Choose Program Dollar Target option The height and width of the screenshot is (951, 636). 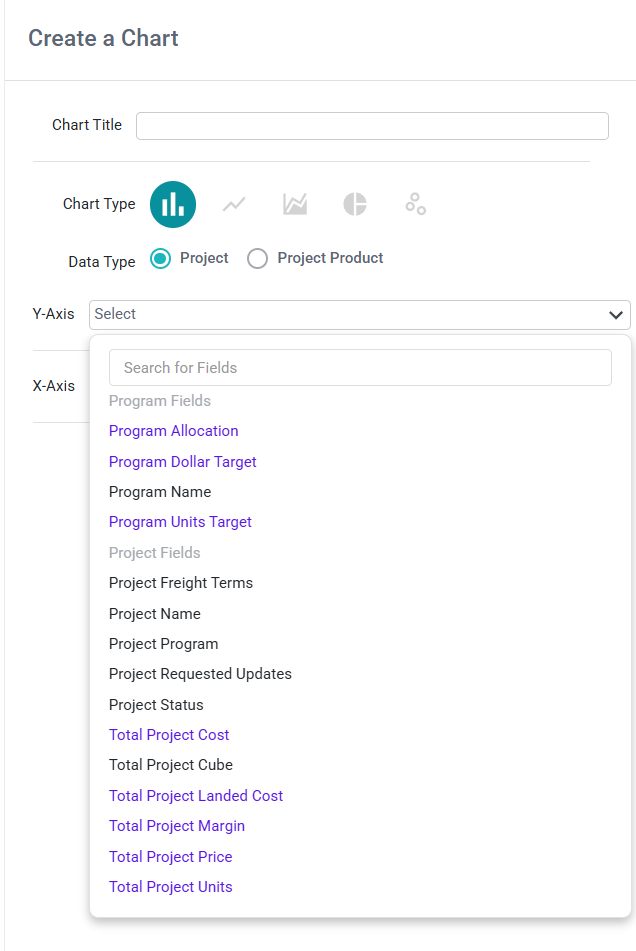182,462
